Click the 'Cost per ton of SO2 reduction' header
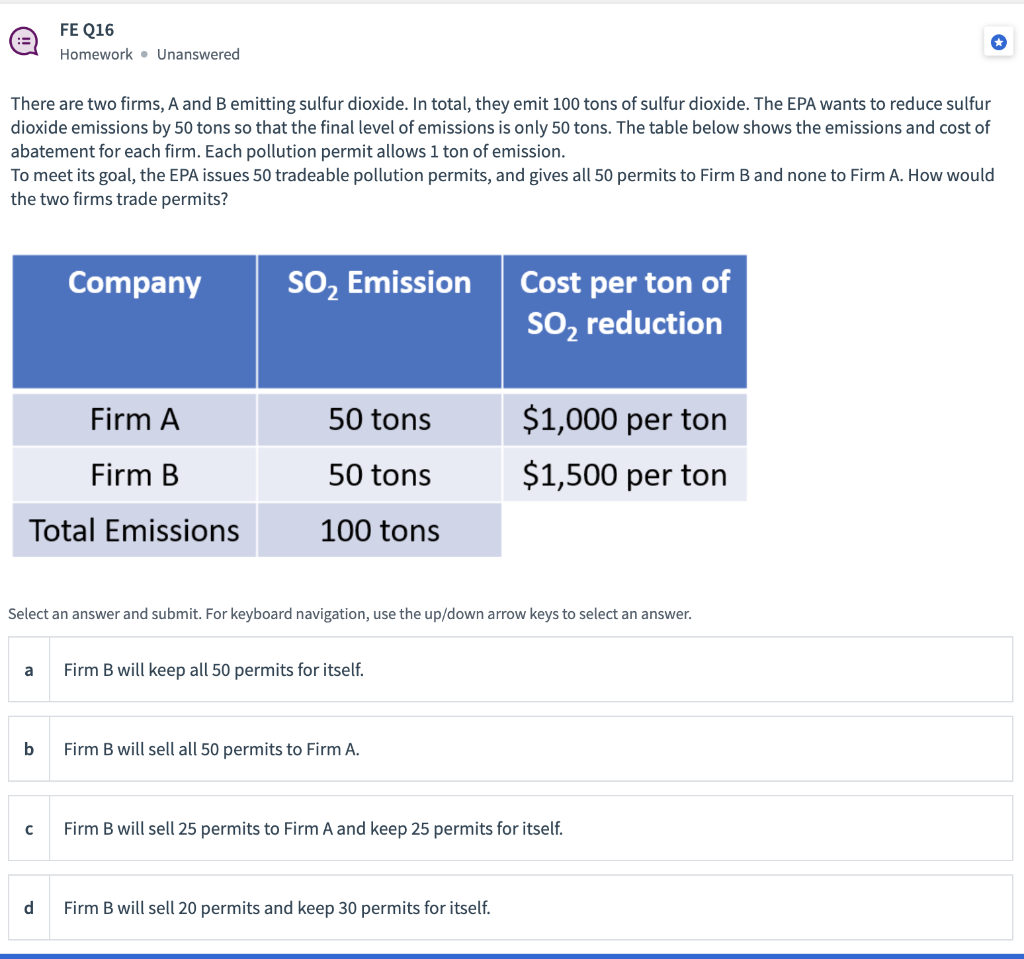The height and width of the screenshot is (959, 1024). [625, 322]
